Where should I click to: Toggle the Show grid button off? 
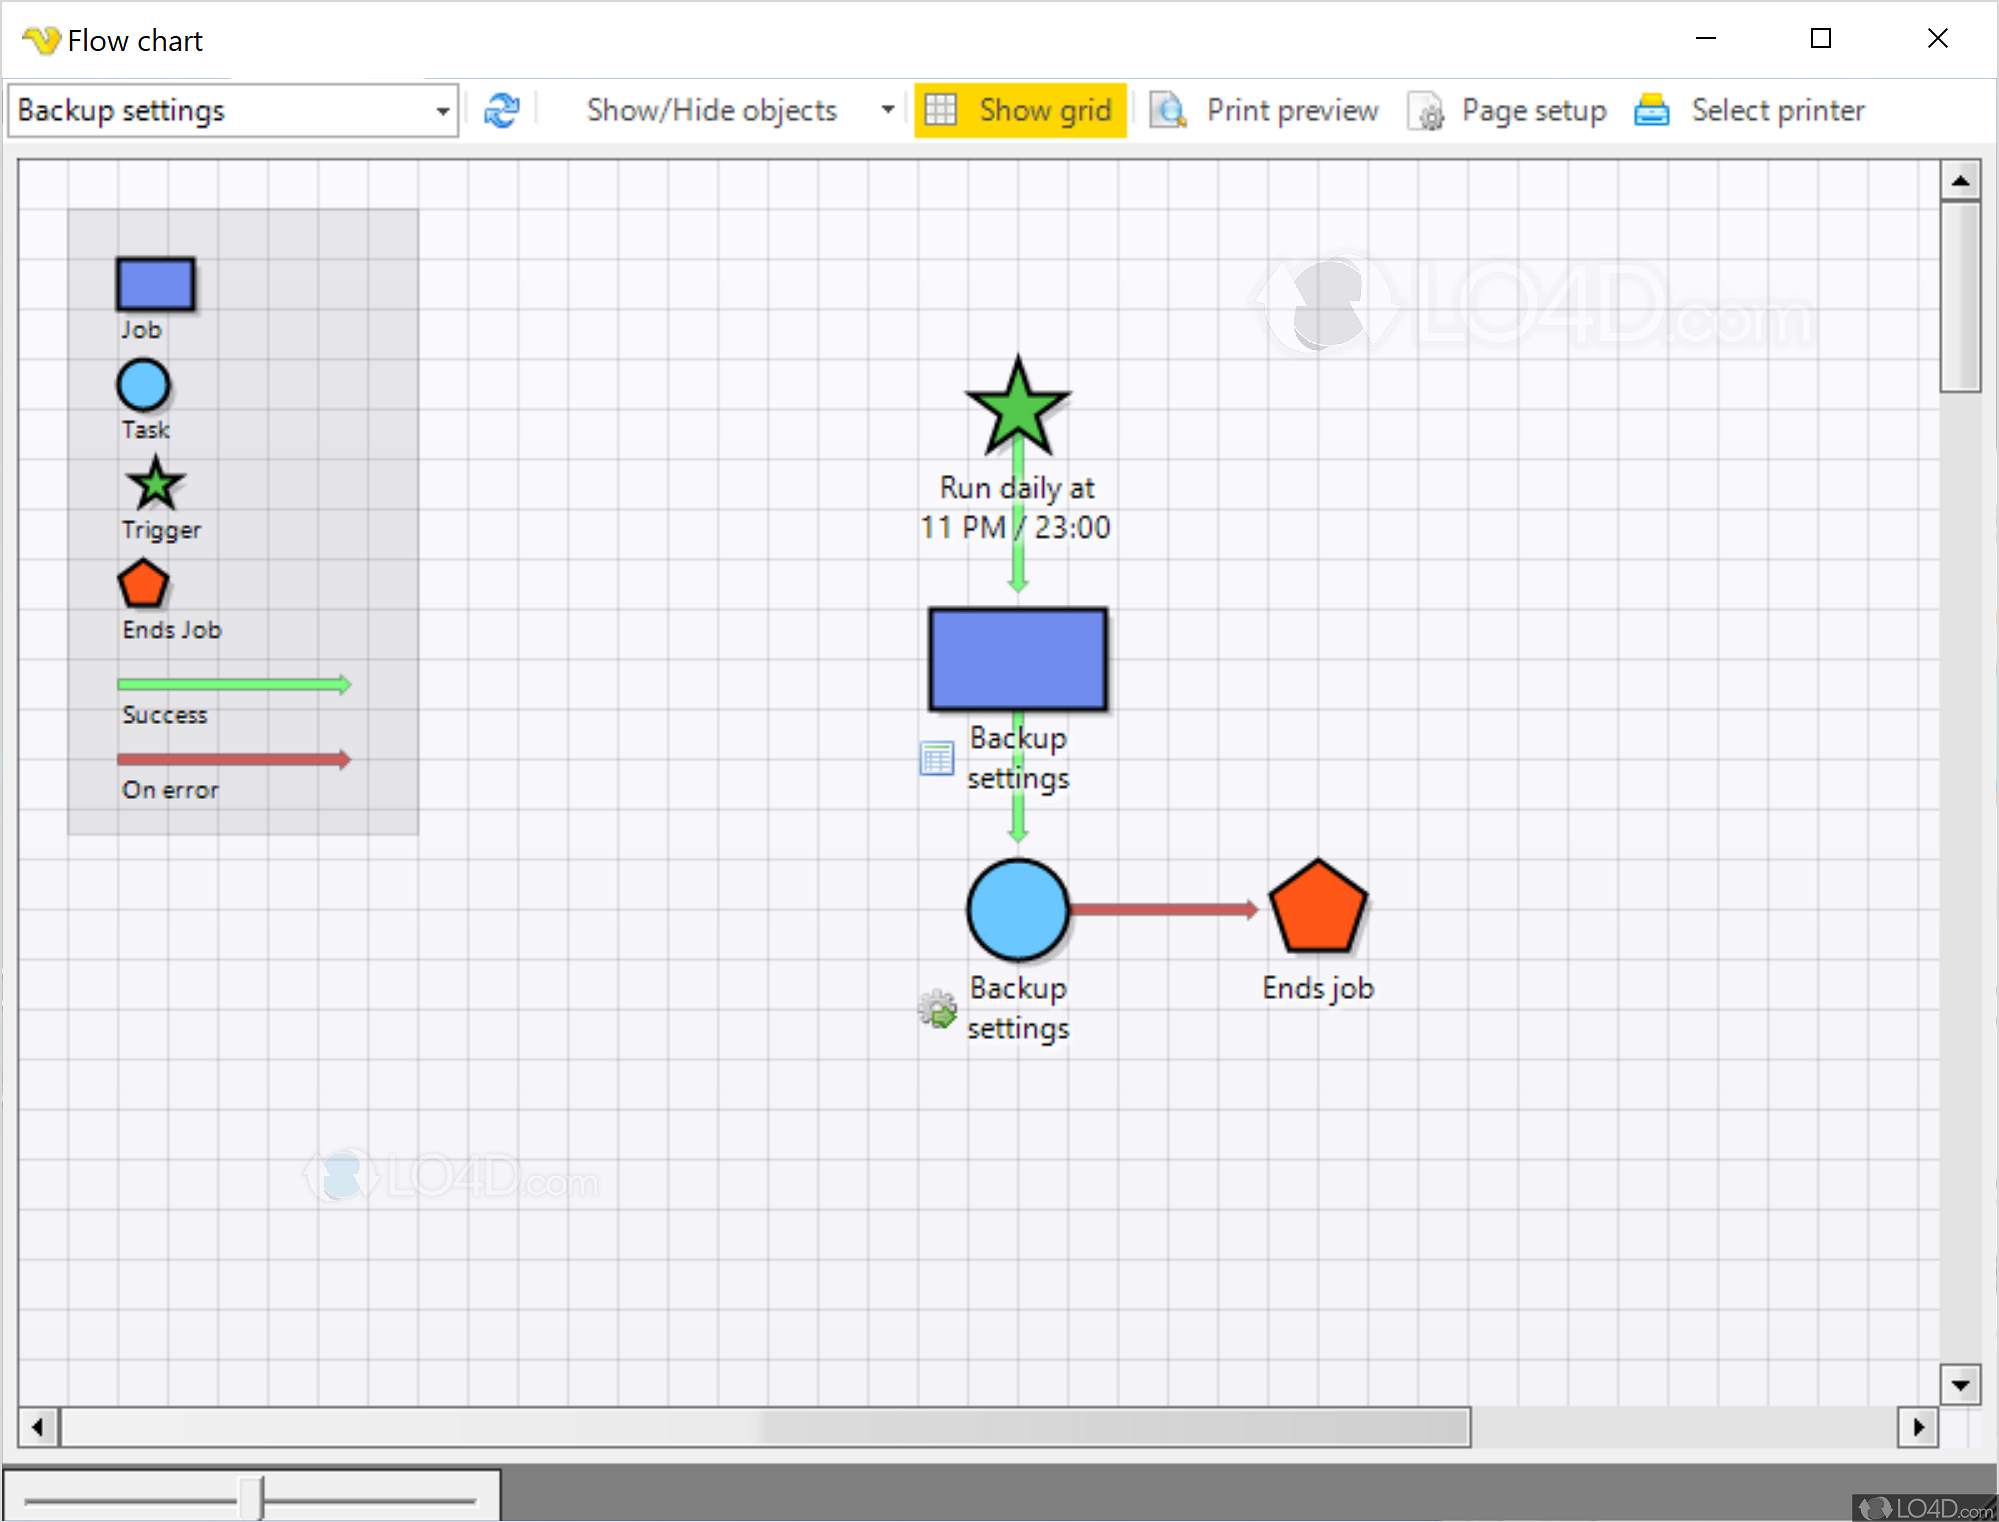pyautogui.click(x=1020, y=110)
